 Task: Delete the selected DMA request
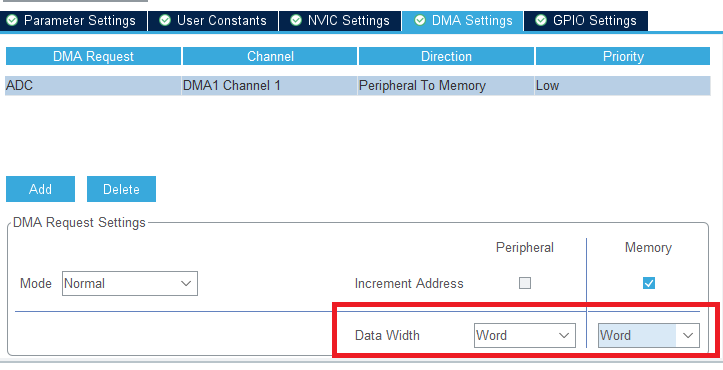click(x=121, y=189)
